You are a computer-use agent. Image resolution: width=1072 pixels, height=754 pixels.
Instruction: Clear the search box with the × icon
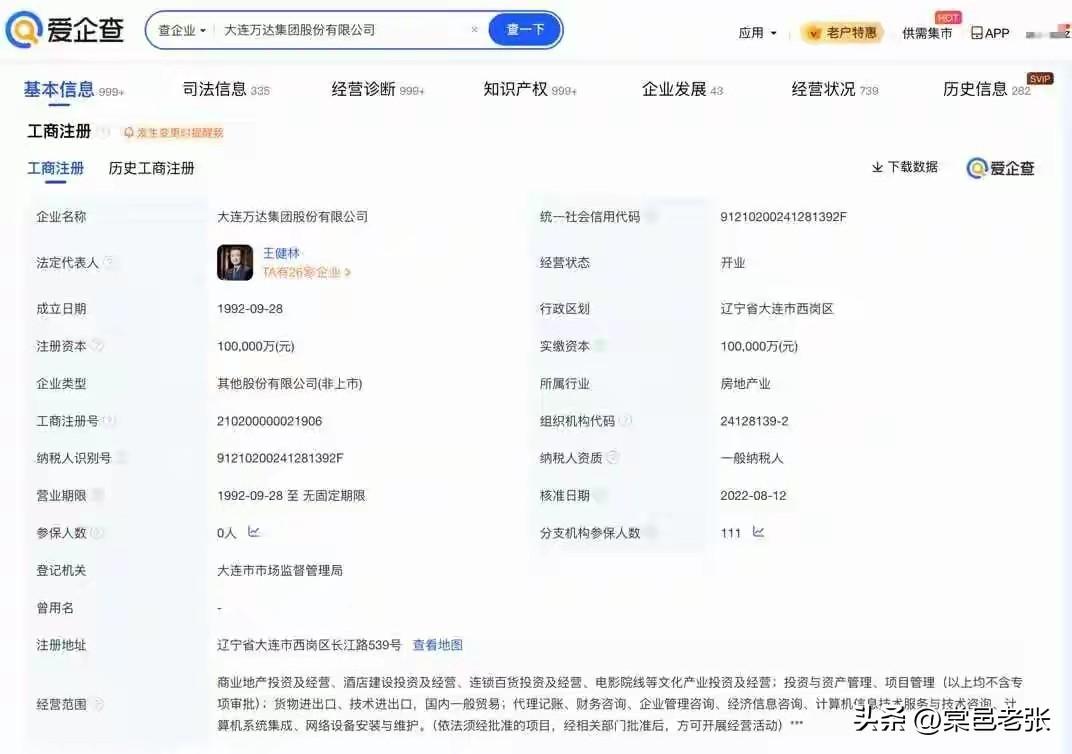[474, 29]
